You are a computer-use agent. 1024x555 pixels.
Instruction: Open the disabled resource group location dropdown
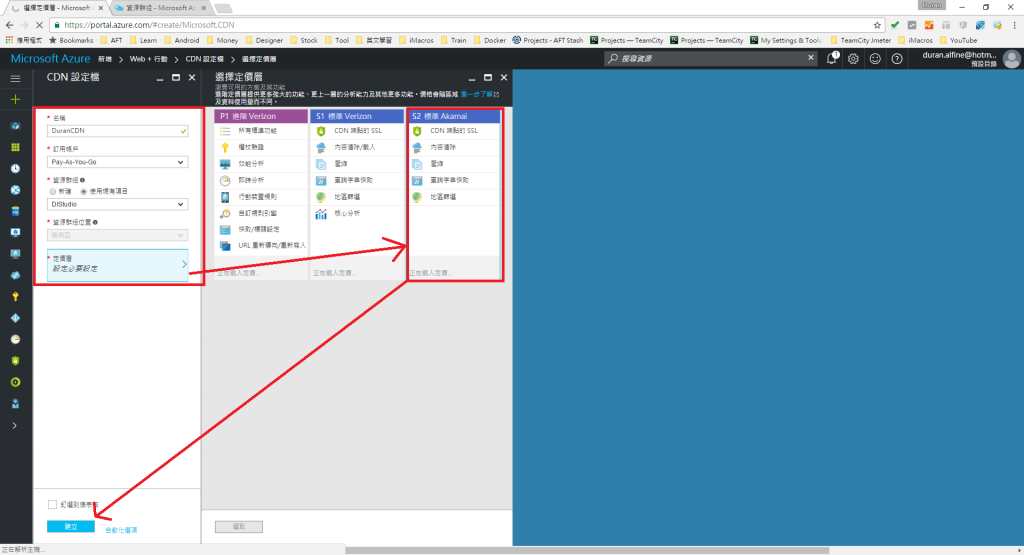(x=118, y=235)
